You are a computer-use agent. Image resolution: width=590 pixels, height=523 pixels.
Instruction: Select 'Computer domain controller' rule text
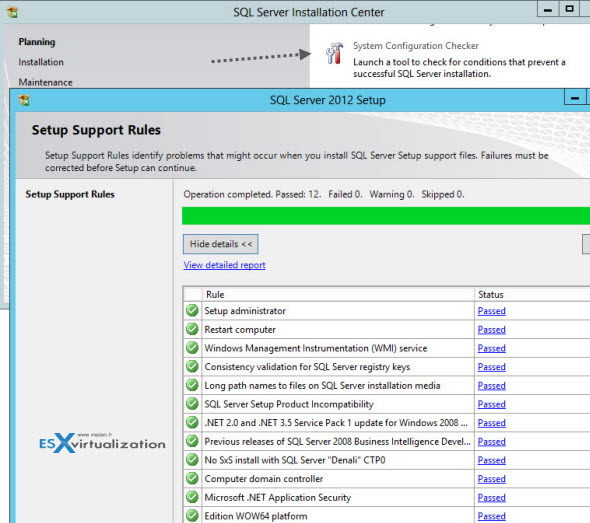tap(264, 479)
